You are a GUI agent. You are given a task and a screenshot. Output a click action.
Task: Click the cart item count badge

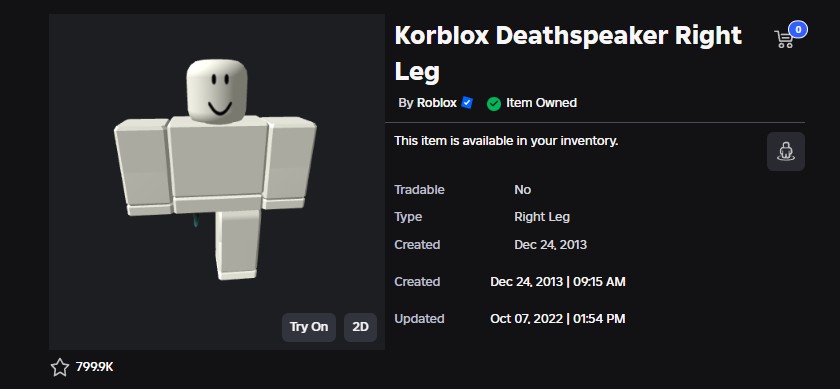click(x=798, y=29)
